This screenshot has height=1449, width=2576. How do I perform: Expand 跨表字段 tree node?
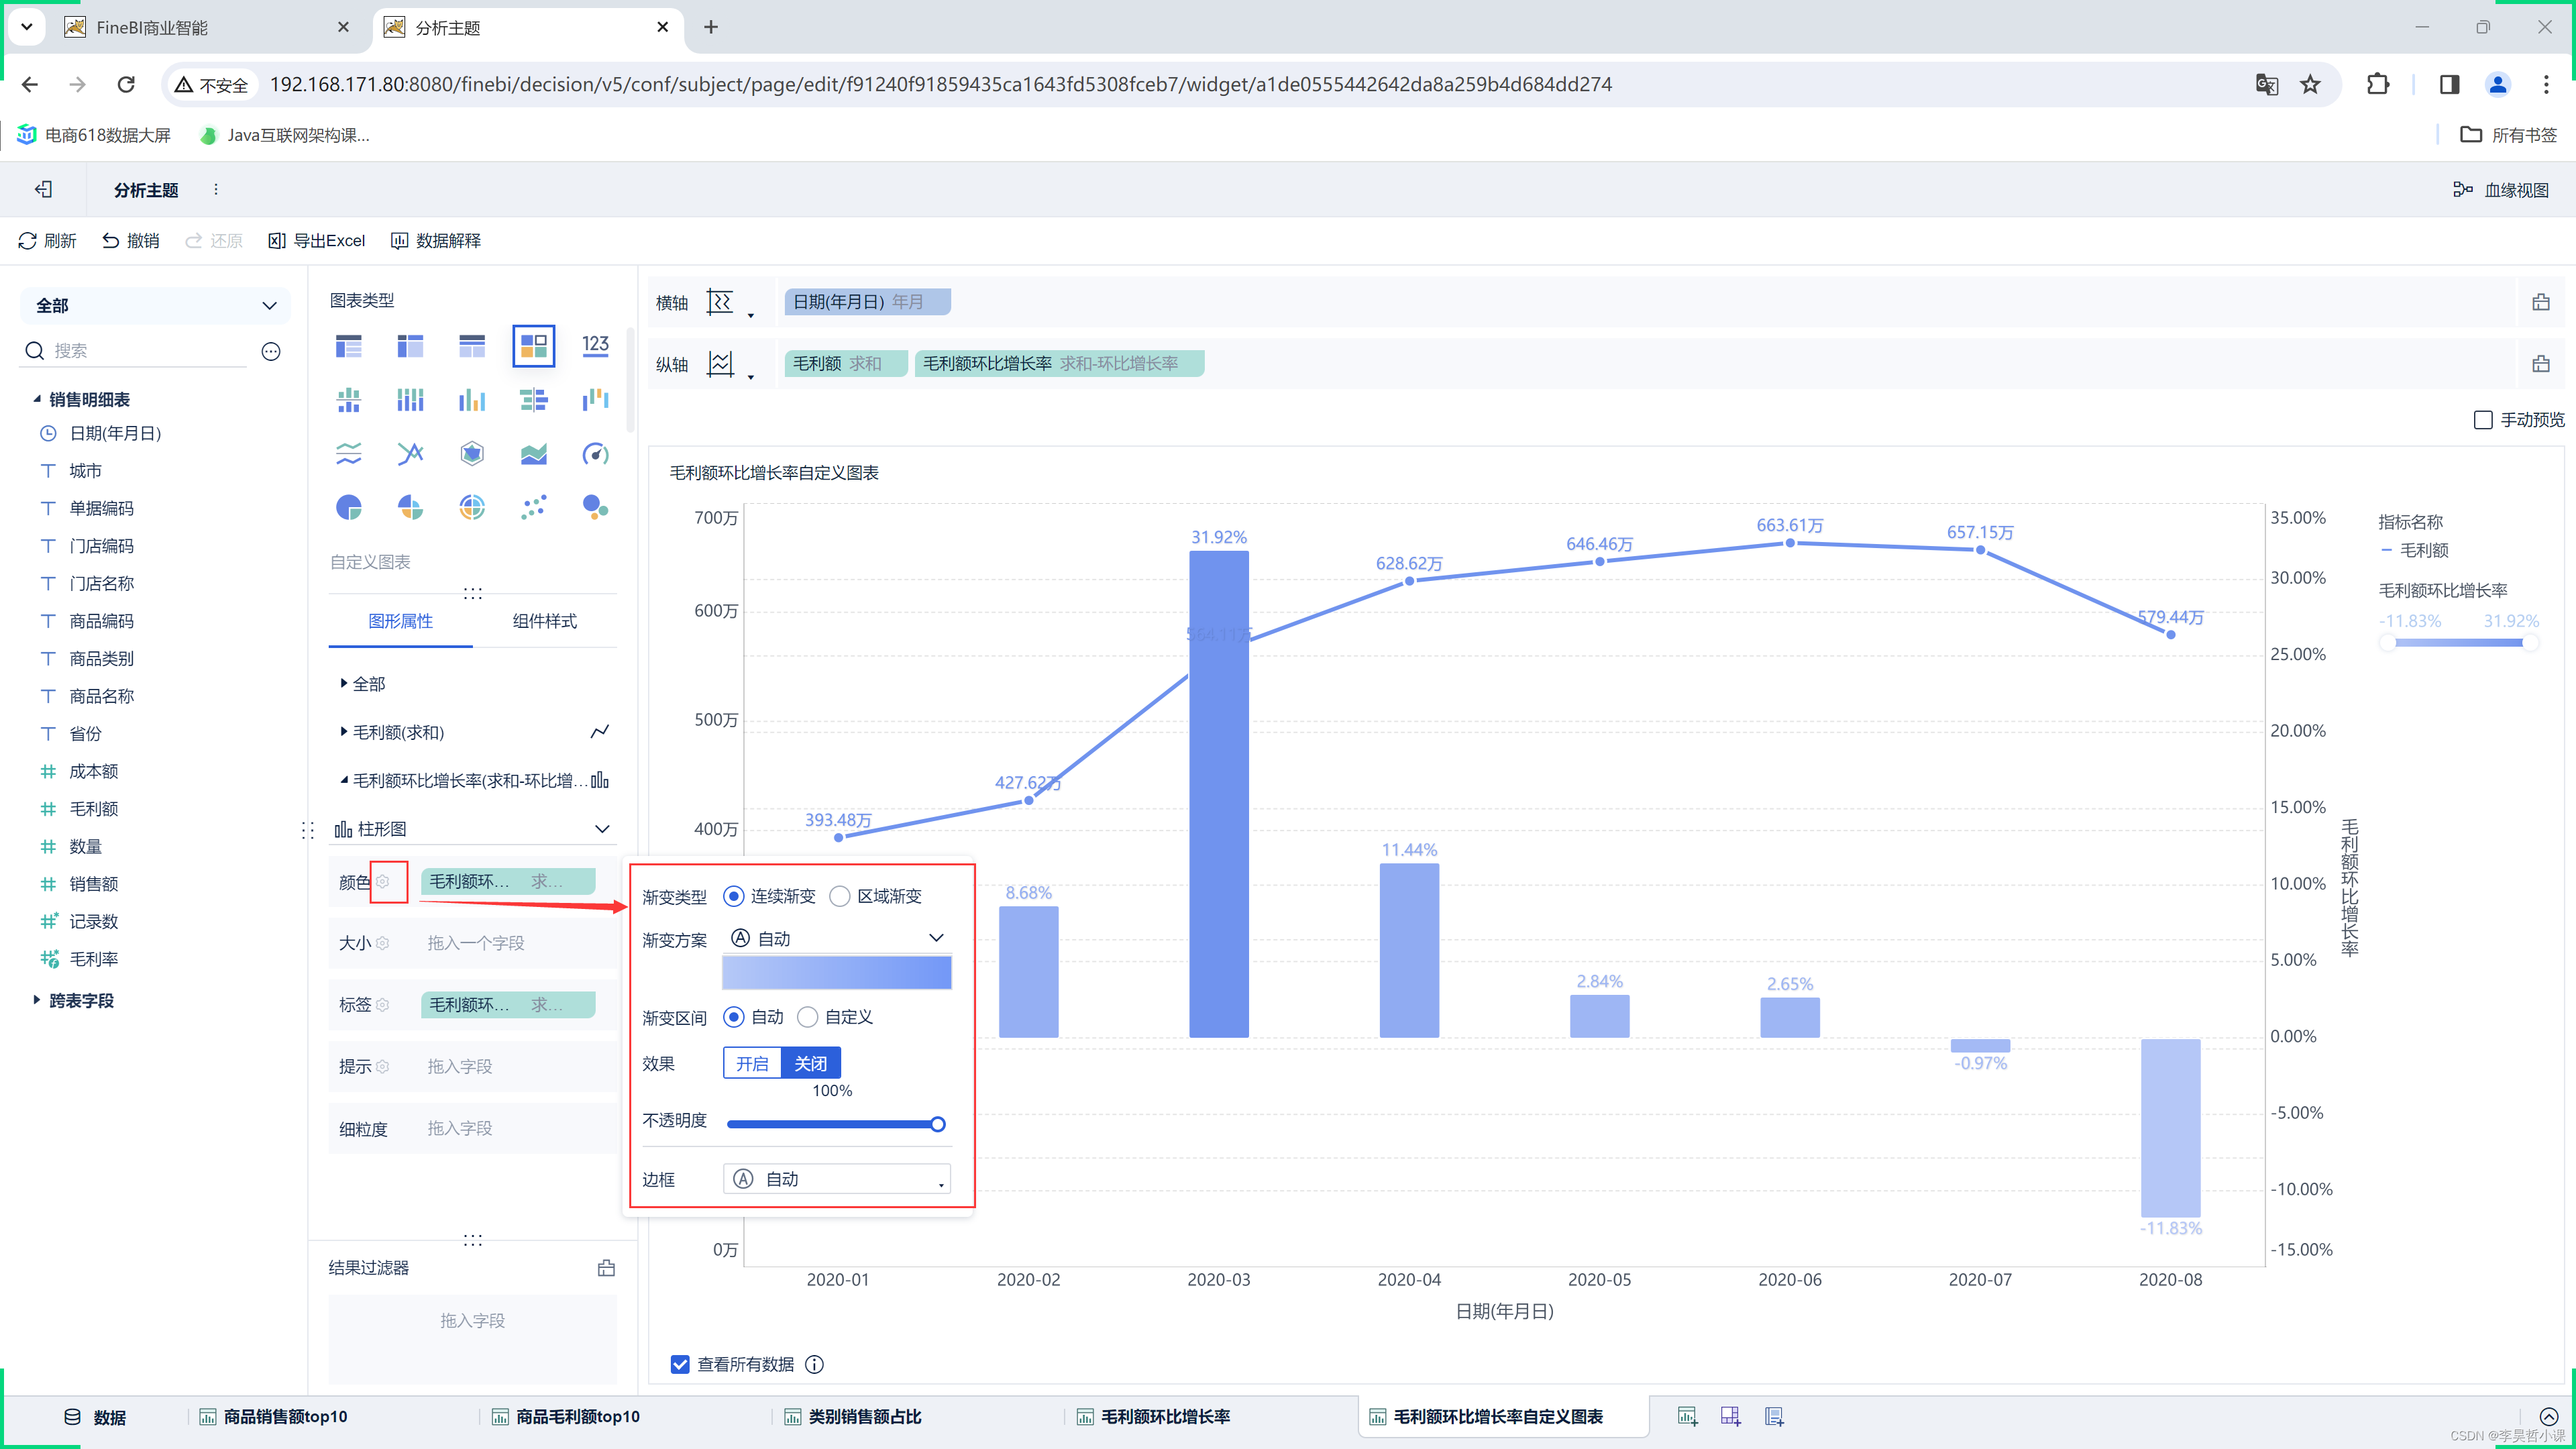[37, 1000]
